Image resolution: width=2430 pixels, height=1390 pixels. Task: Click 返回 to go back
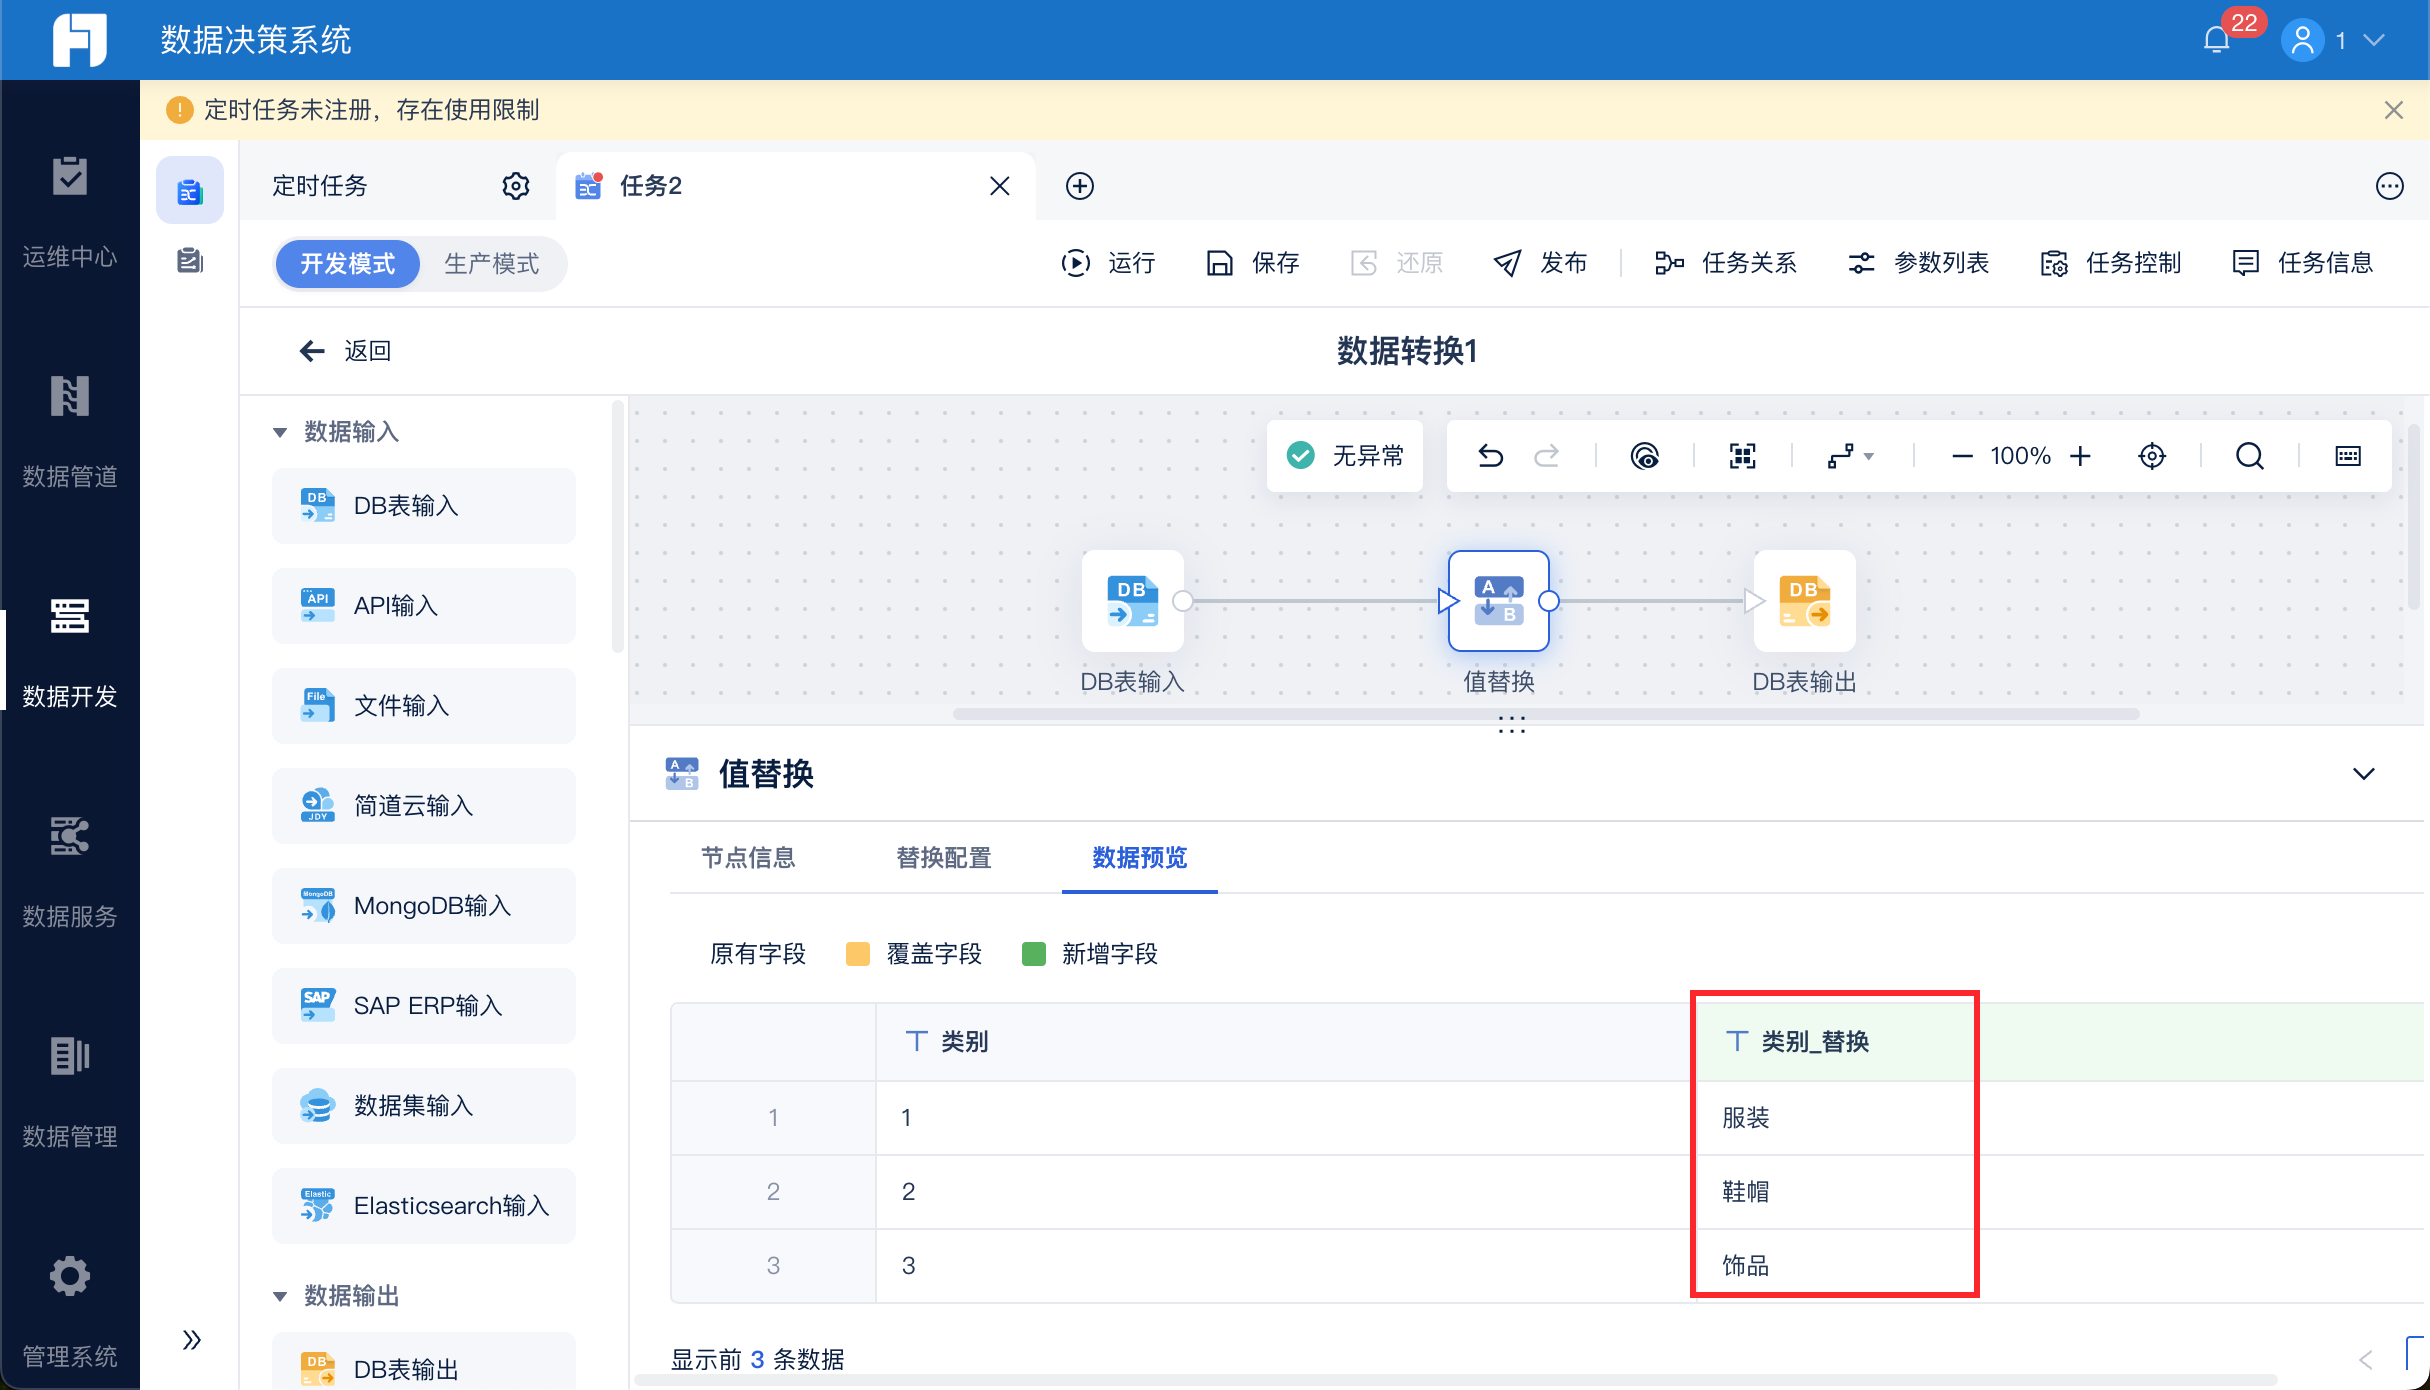[x=345, y=351]
